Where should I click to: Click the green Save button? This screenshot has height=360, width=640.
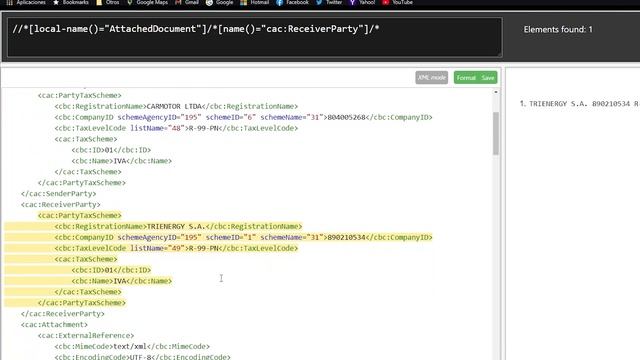pyautogui.click(x=488, y=78)
